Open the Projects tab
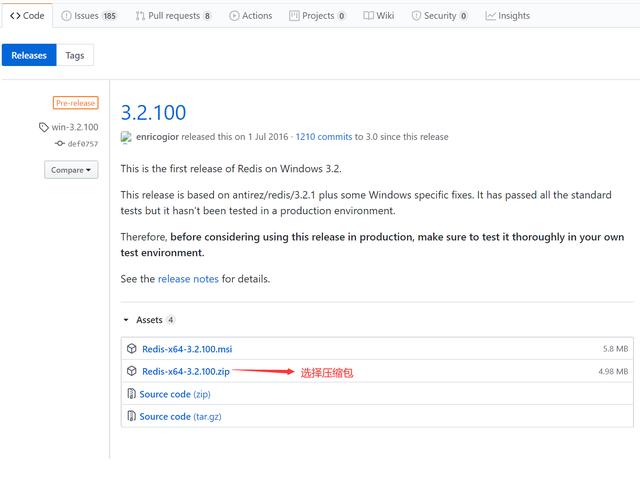Image resolution: width=640 pixels, height=484 pixels. [317, 16]
